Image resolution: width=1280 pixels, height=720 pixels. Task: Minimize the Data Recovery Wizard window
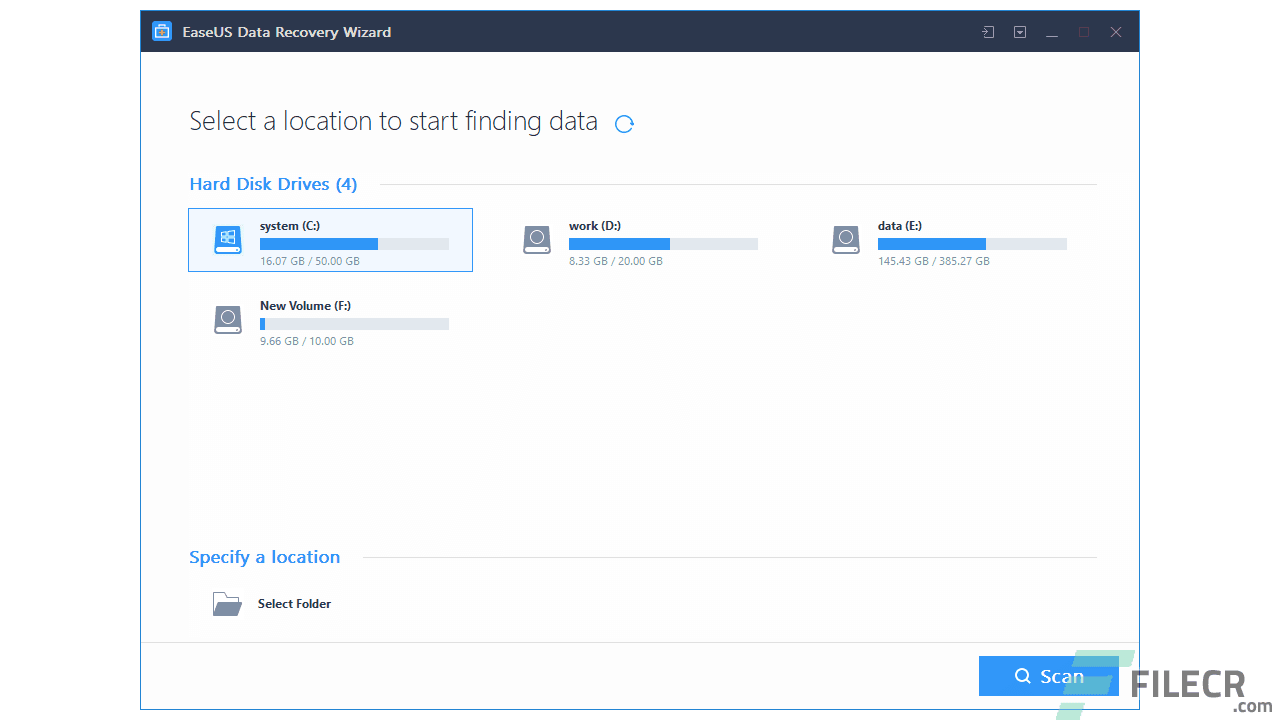click(x=1051, y=31)
